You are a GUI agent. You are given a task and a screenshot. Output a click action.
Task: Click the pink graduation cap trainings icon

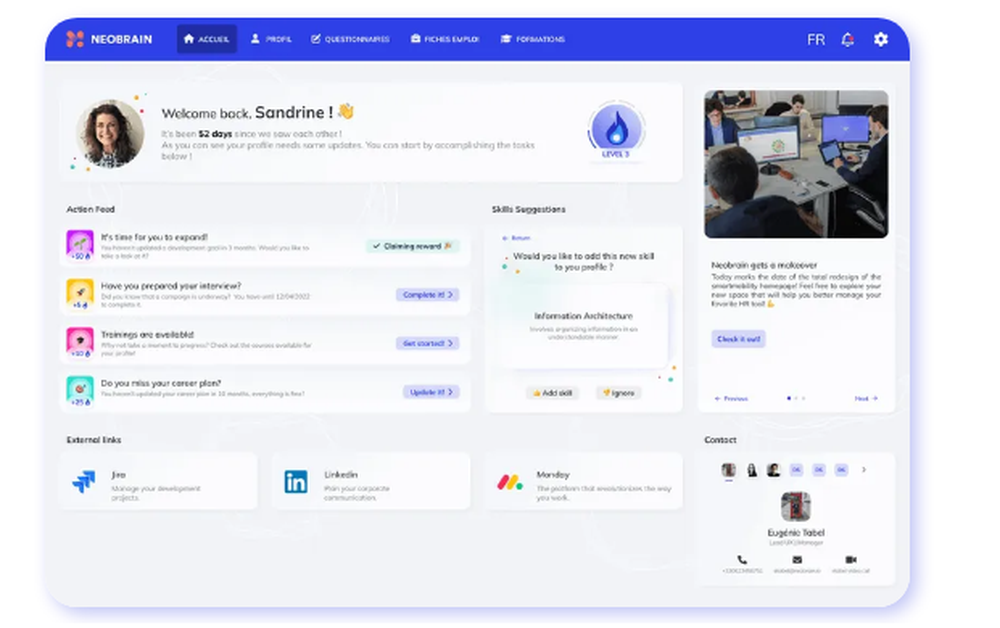pos(80,342)
